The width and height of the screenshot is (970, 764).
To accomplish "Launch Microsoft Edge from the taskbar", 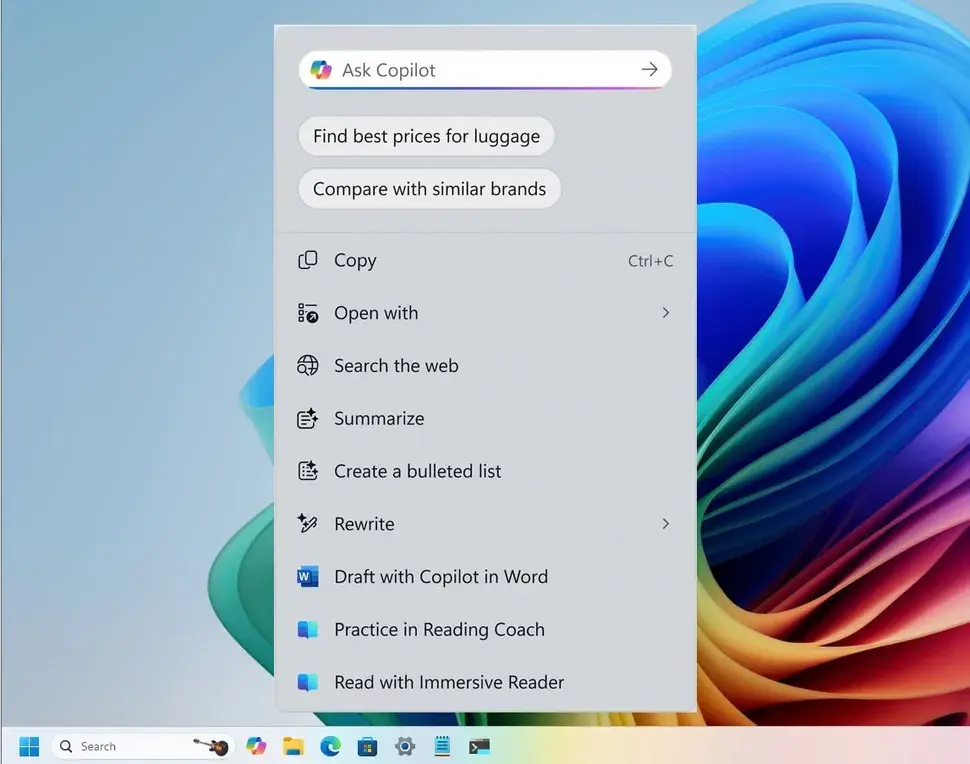I will (x=330, y=747).
